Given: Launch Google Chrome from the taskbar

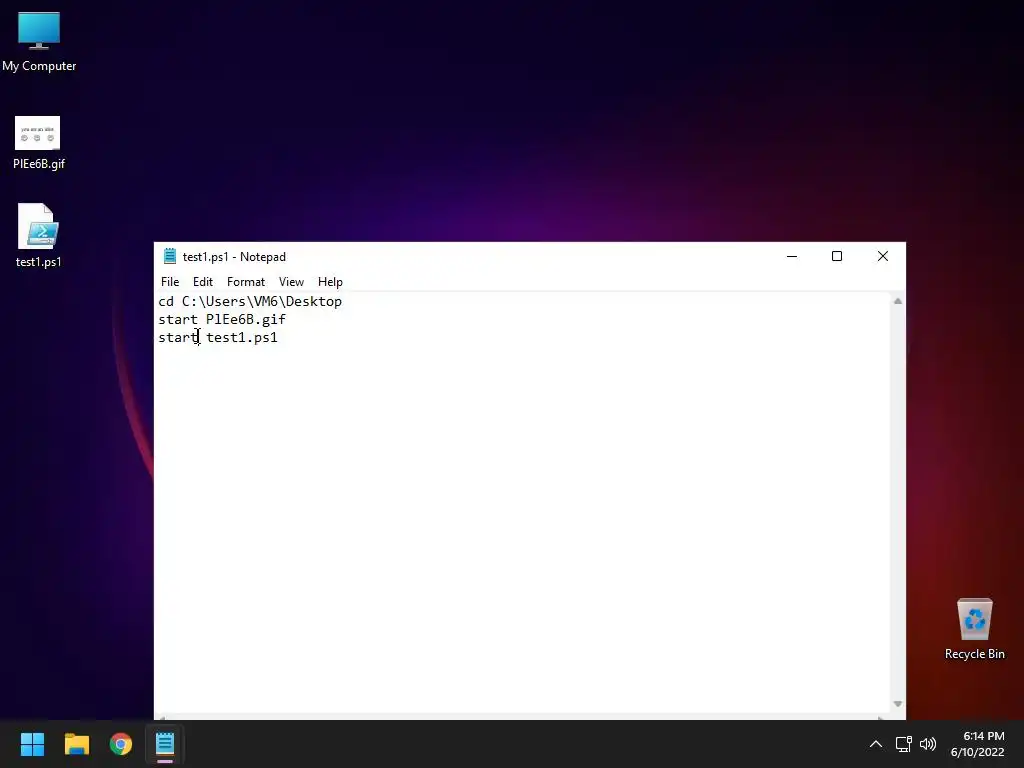Looking at the screenshot, I should tap(121, 744).
